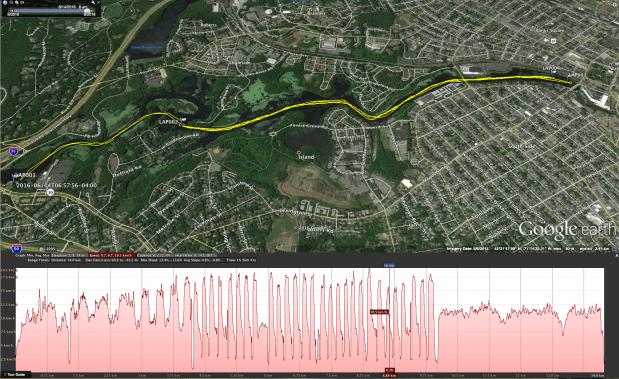619x379 pixels.
Task: Open time slider options wrench icon
Action: 93,2
